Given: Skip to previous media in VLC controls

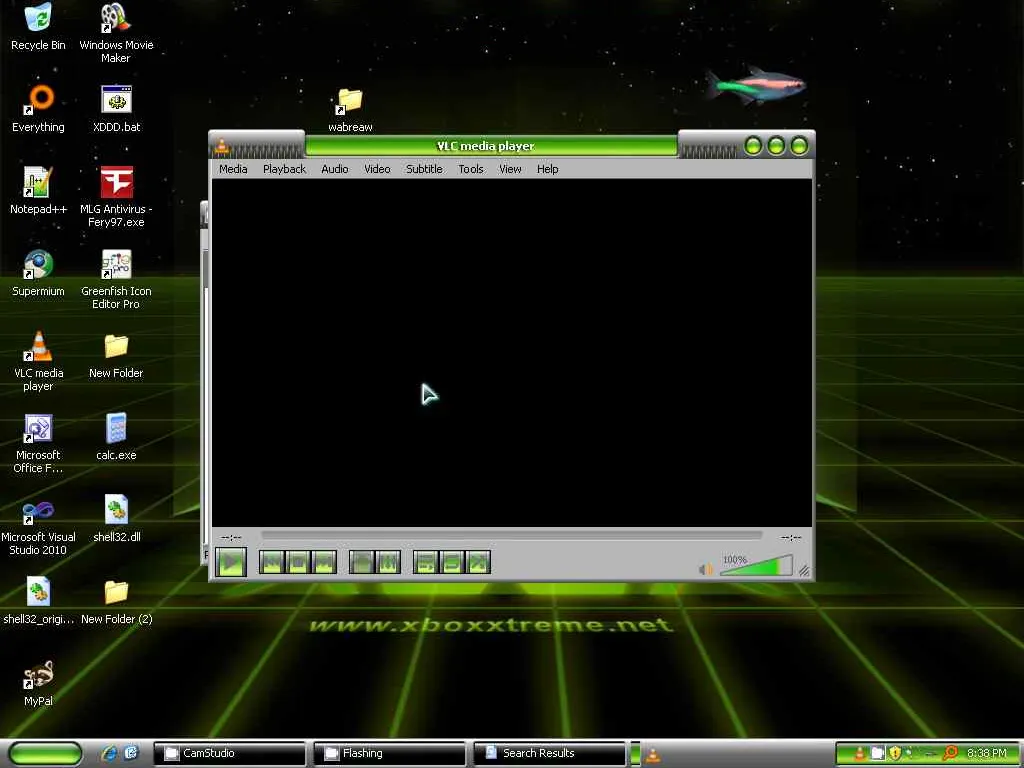Looking at the screenshot, I should 272,562.
